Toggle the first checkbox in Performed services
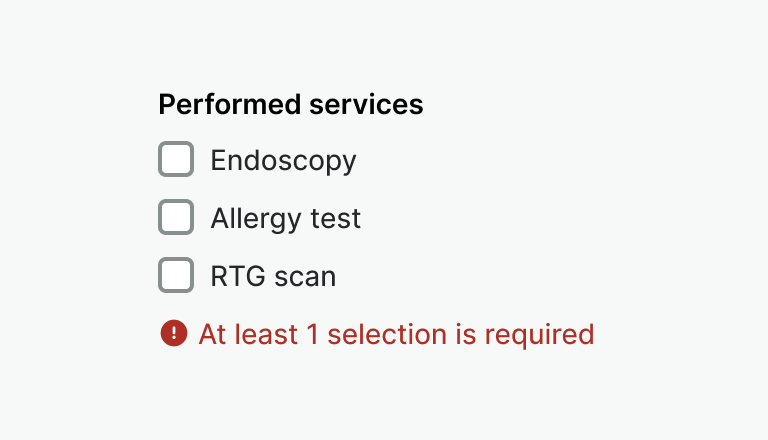Viewport: 768px width, 440px height. pyautogui.click(x=176, y=160)
